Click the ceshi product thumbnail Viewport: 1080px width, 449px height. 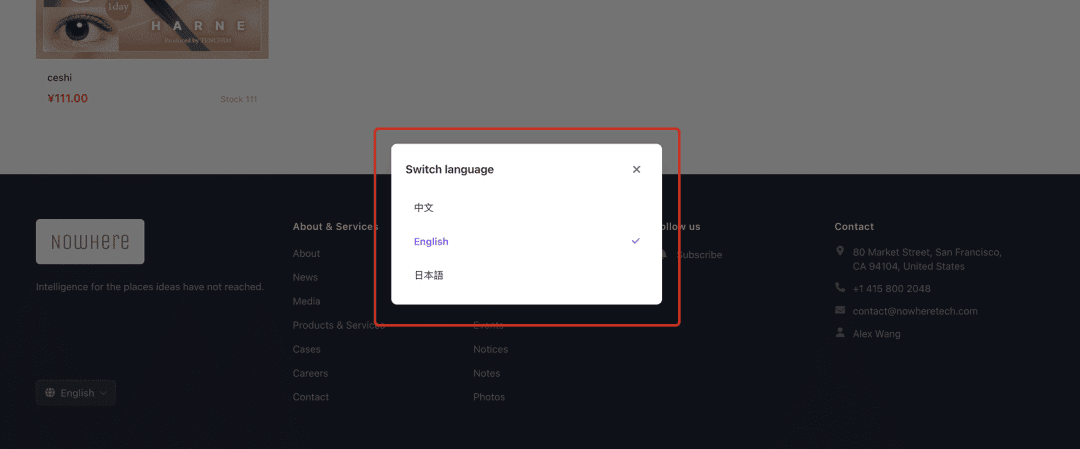click(x=152, y=29)
